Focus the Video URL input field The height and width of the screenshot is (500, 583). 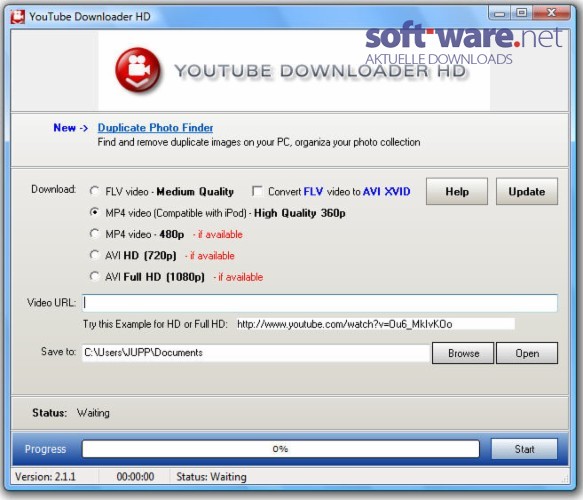320,303
